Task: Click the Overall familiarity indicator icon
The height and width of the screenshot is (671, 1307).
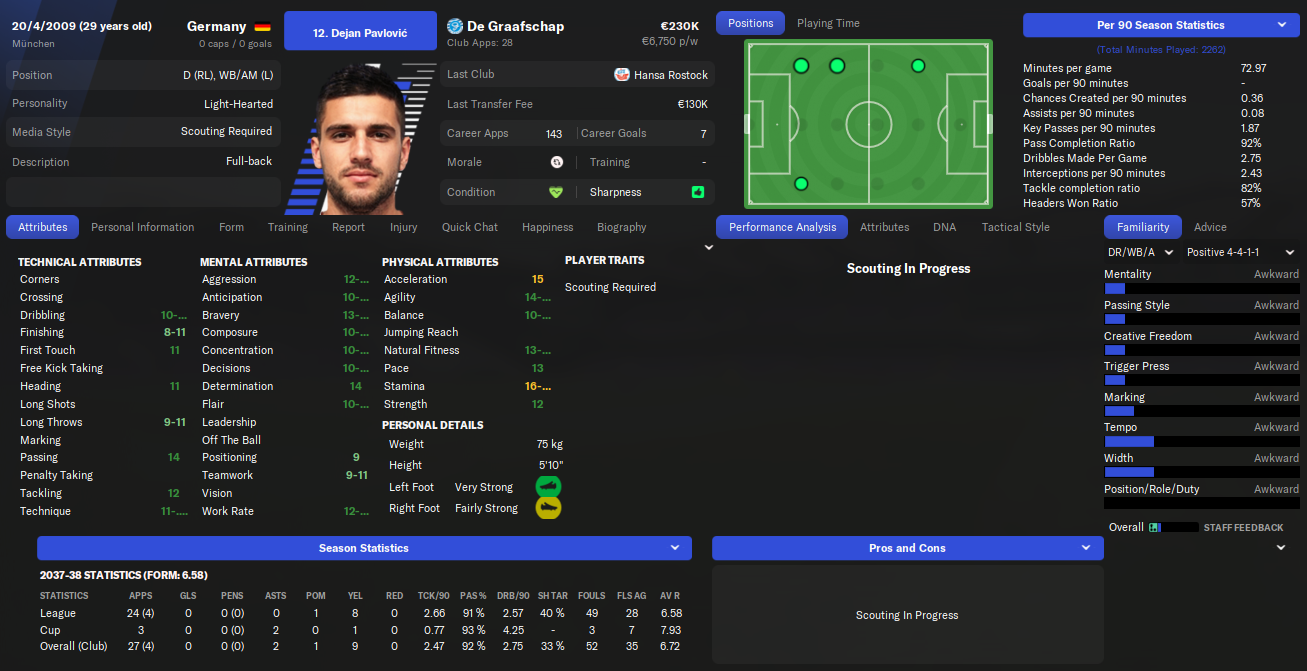Action: click(1155, 527)
